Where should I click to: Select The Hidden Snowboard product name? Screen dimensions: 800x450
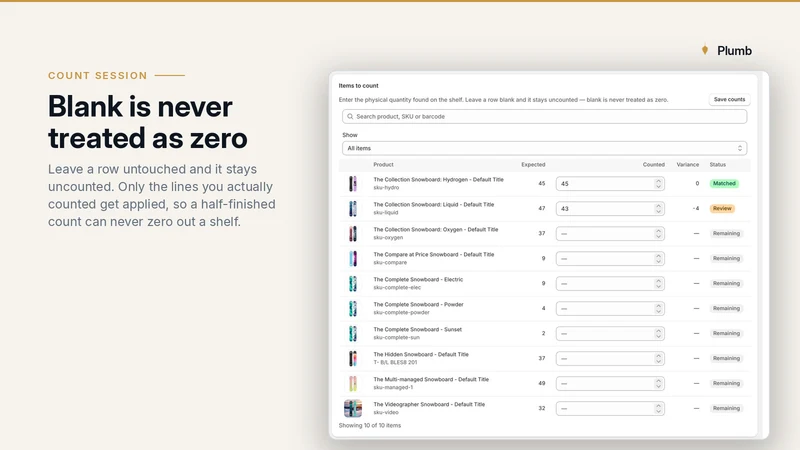coord(421,355)
